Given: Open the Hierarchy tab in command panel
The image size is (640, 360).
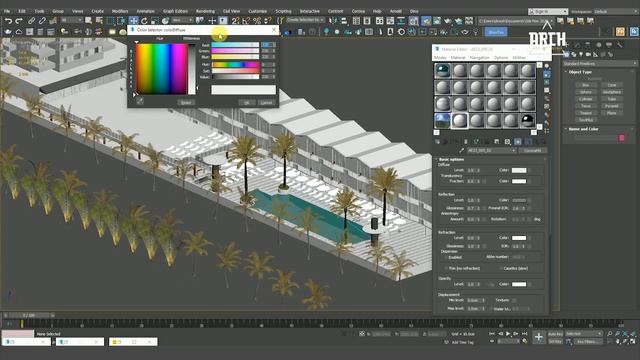Looking at the screenshot, I should point(587,45).
